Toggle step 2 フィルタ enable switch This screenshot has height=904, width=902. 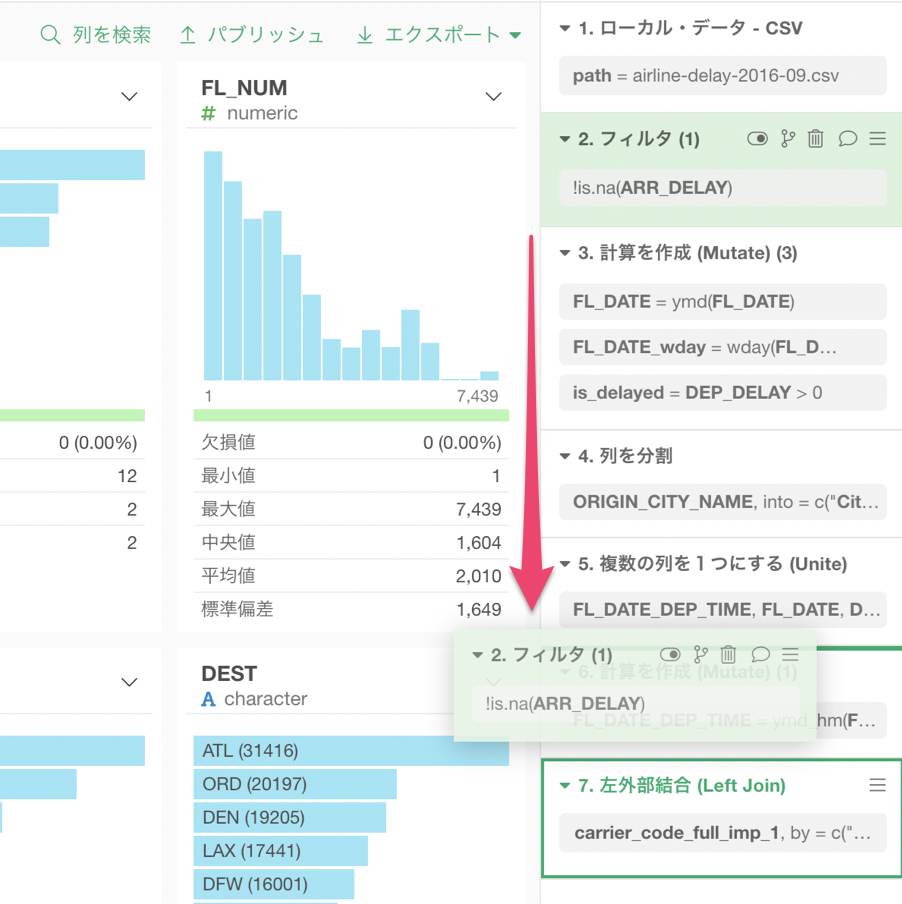[x=757, y=138]
